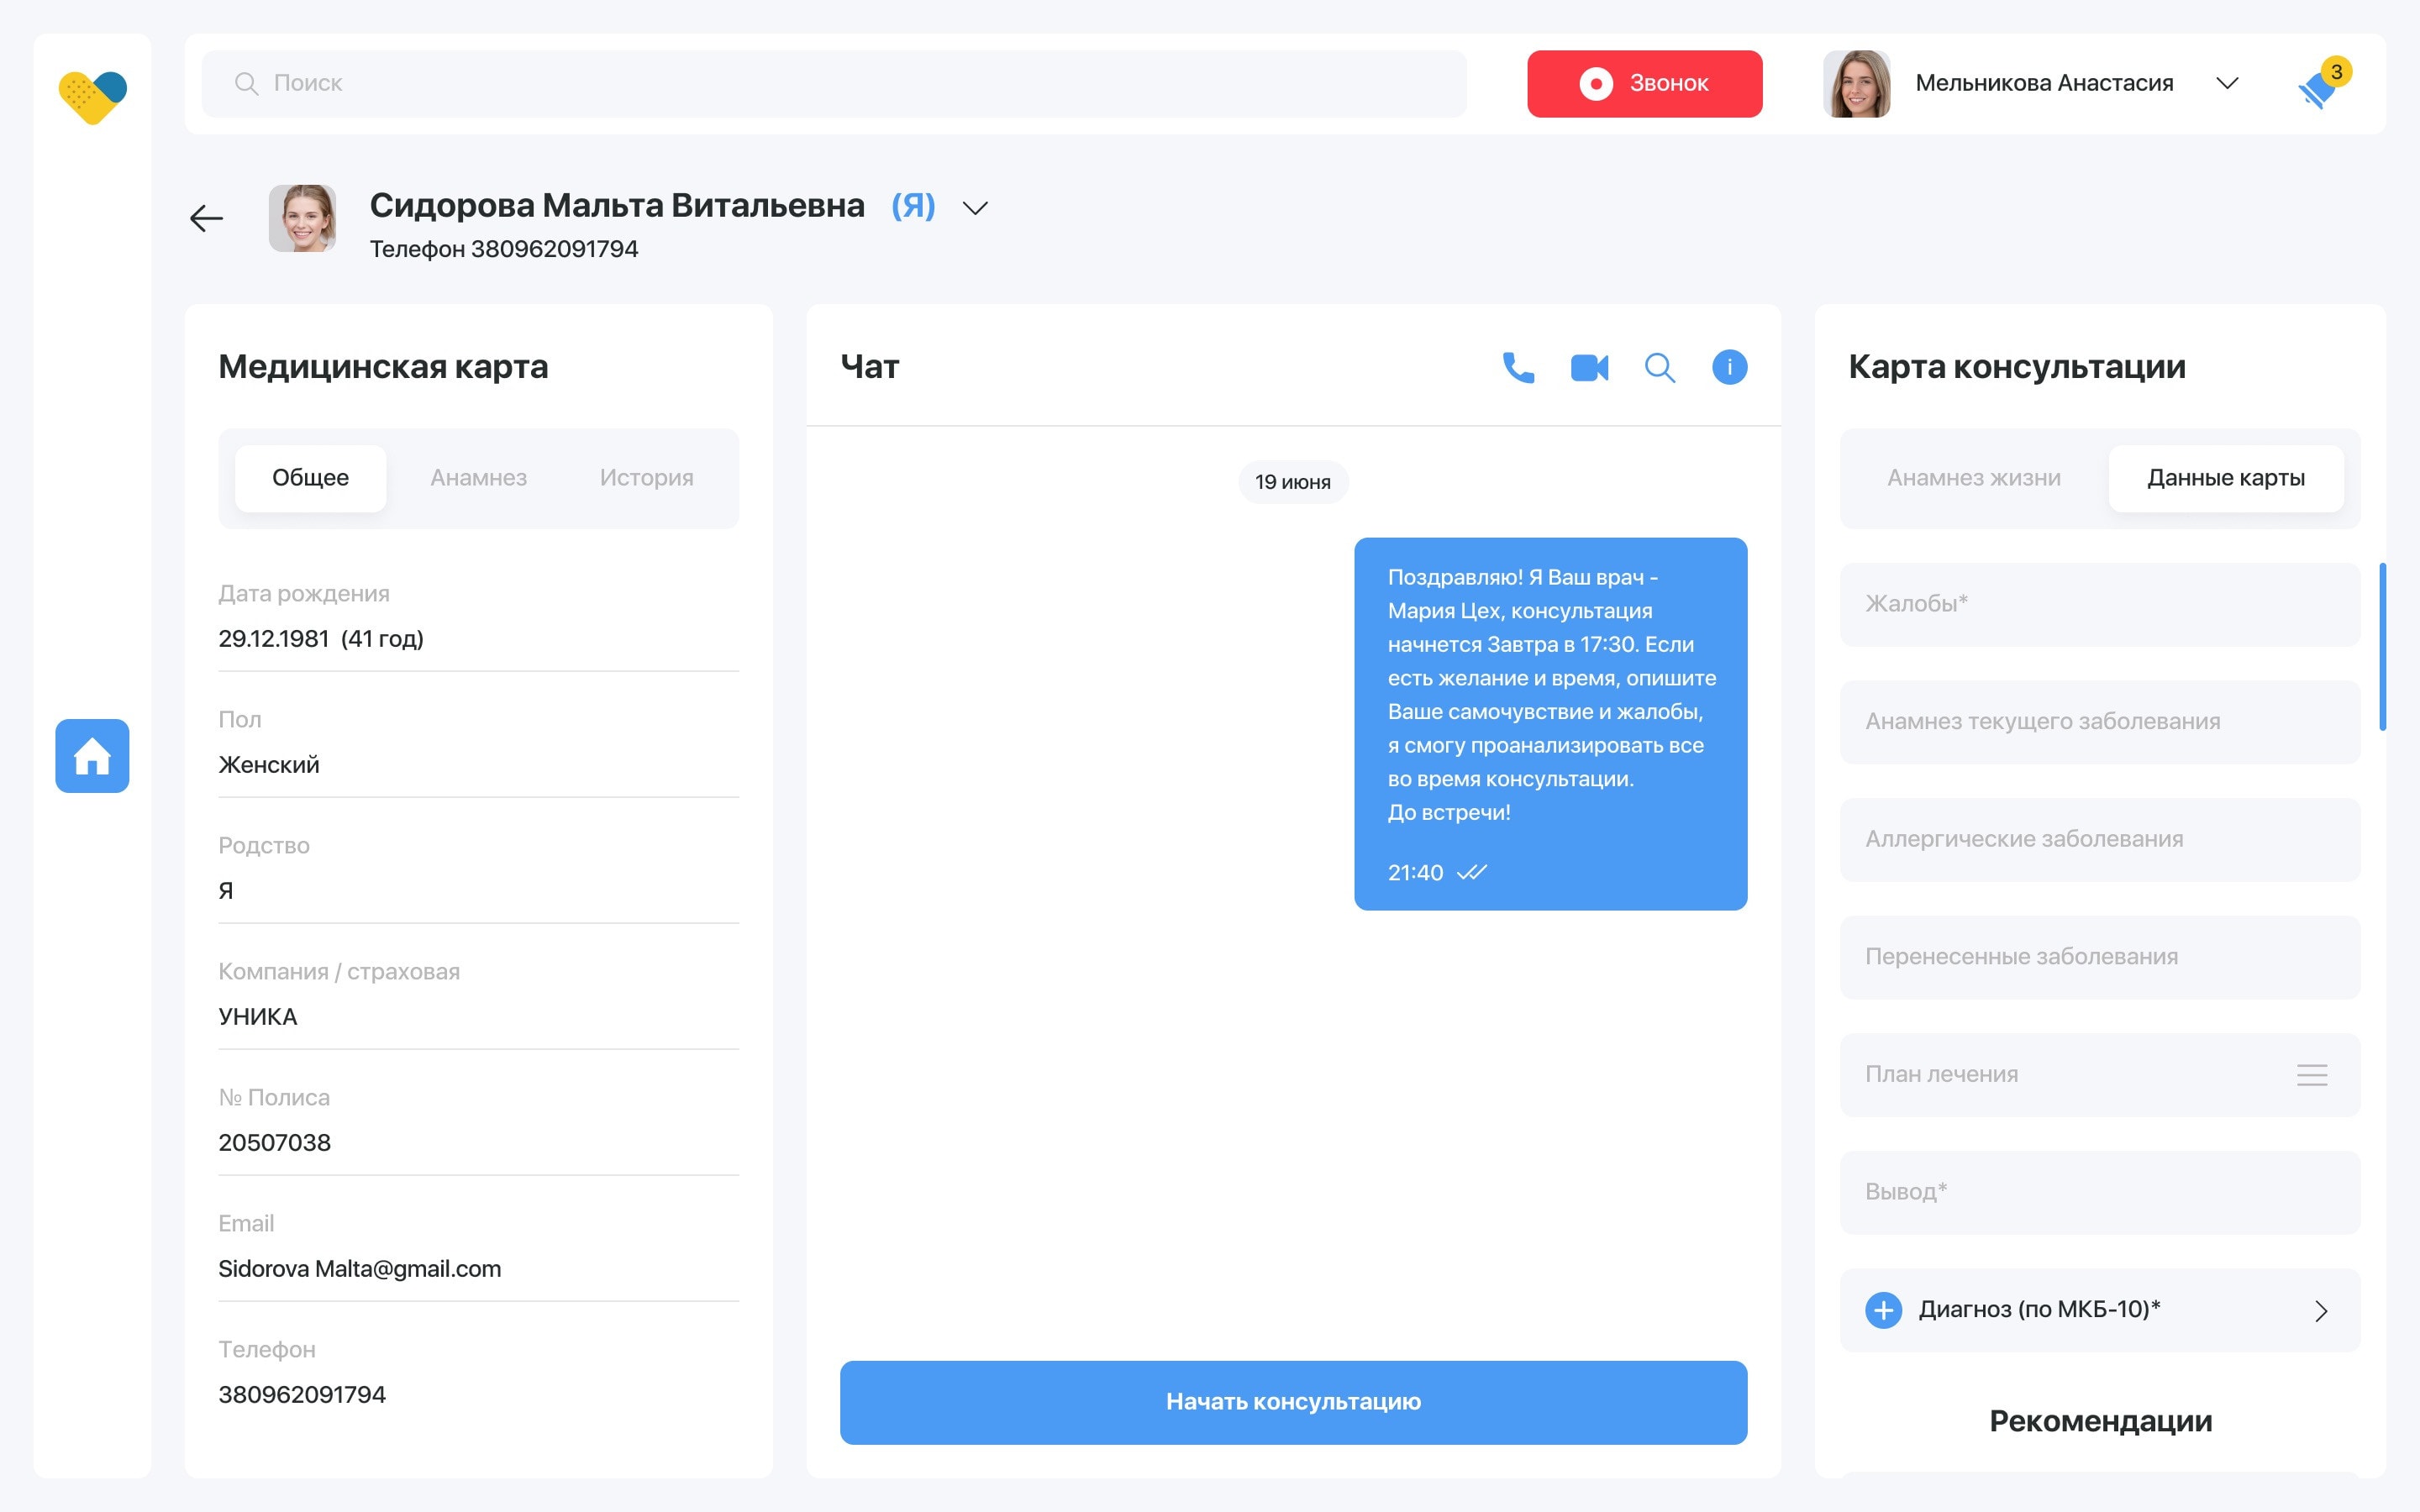Viewport: 2420px width, 1512px height.
Task: Select the Данные карты tab
Action: coord(2226,478)
